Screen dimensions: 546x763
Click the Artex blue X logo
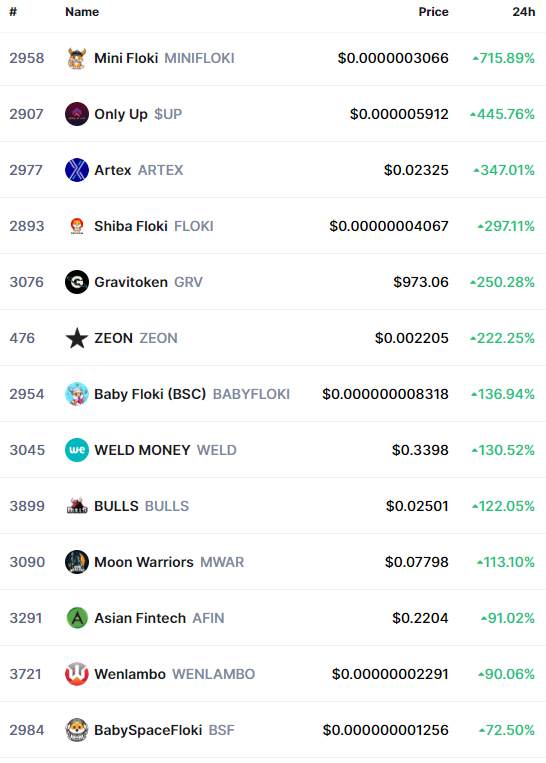click(76, 170)
